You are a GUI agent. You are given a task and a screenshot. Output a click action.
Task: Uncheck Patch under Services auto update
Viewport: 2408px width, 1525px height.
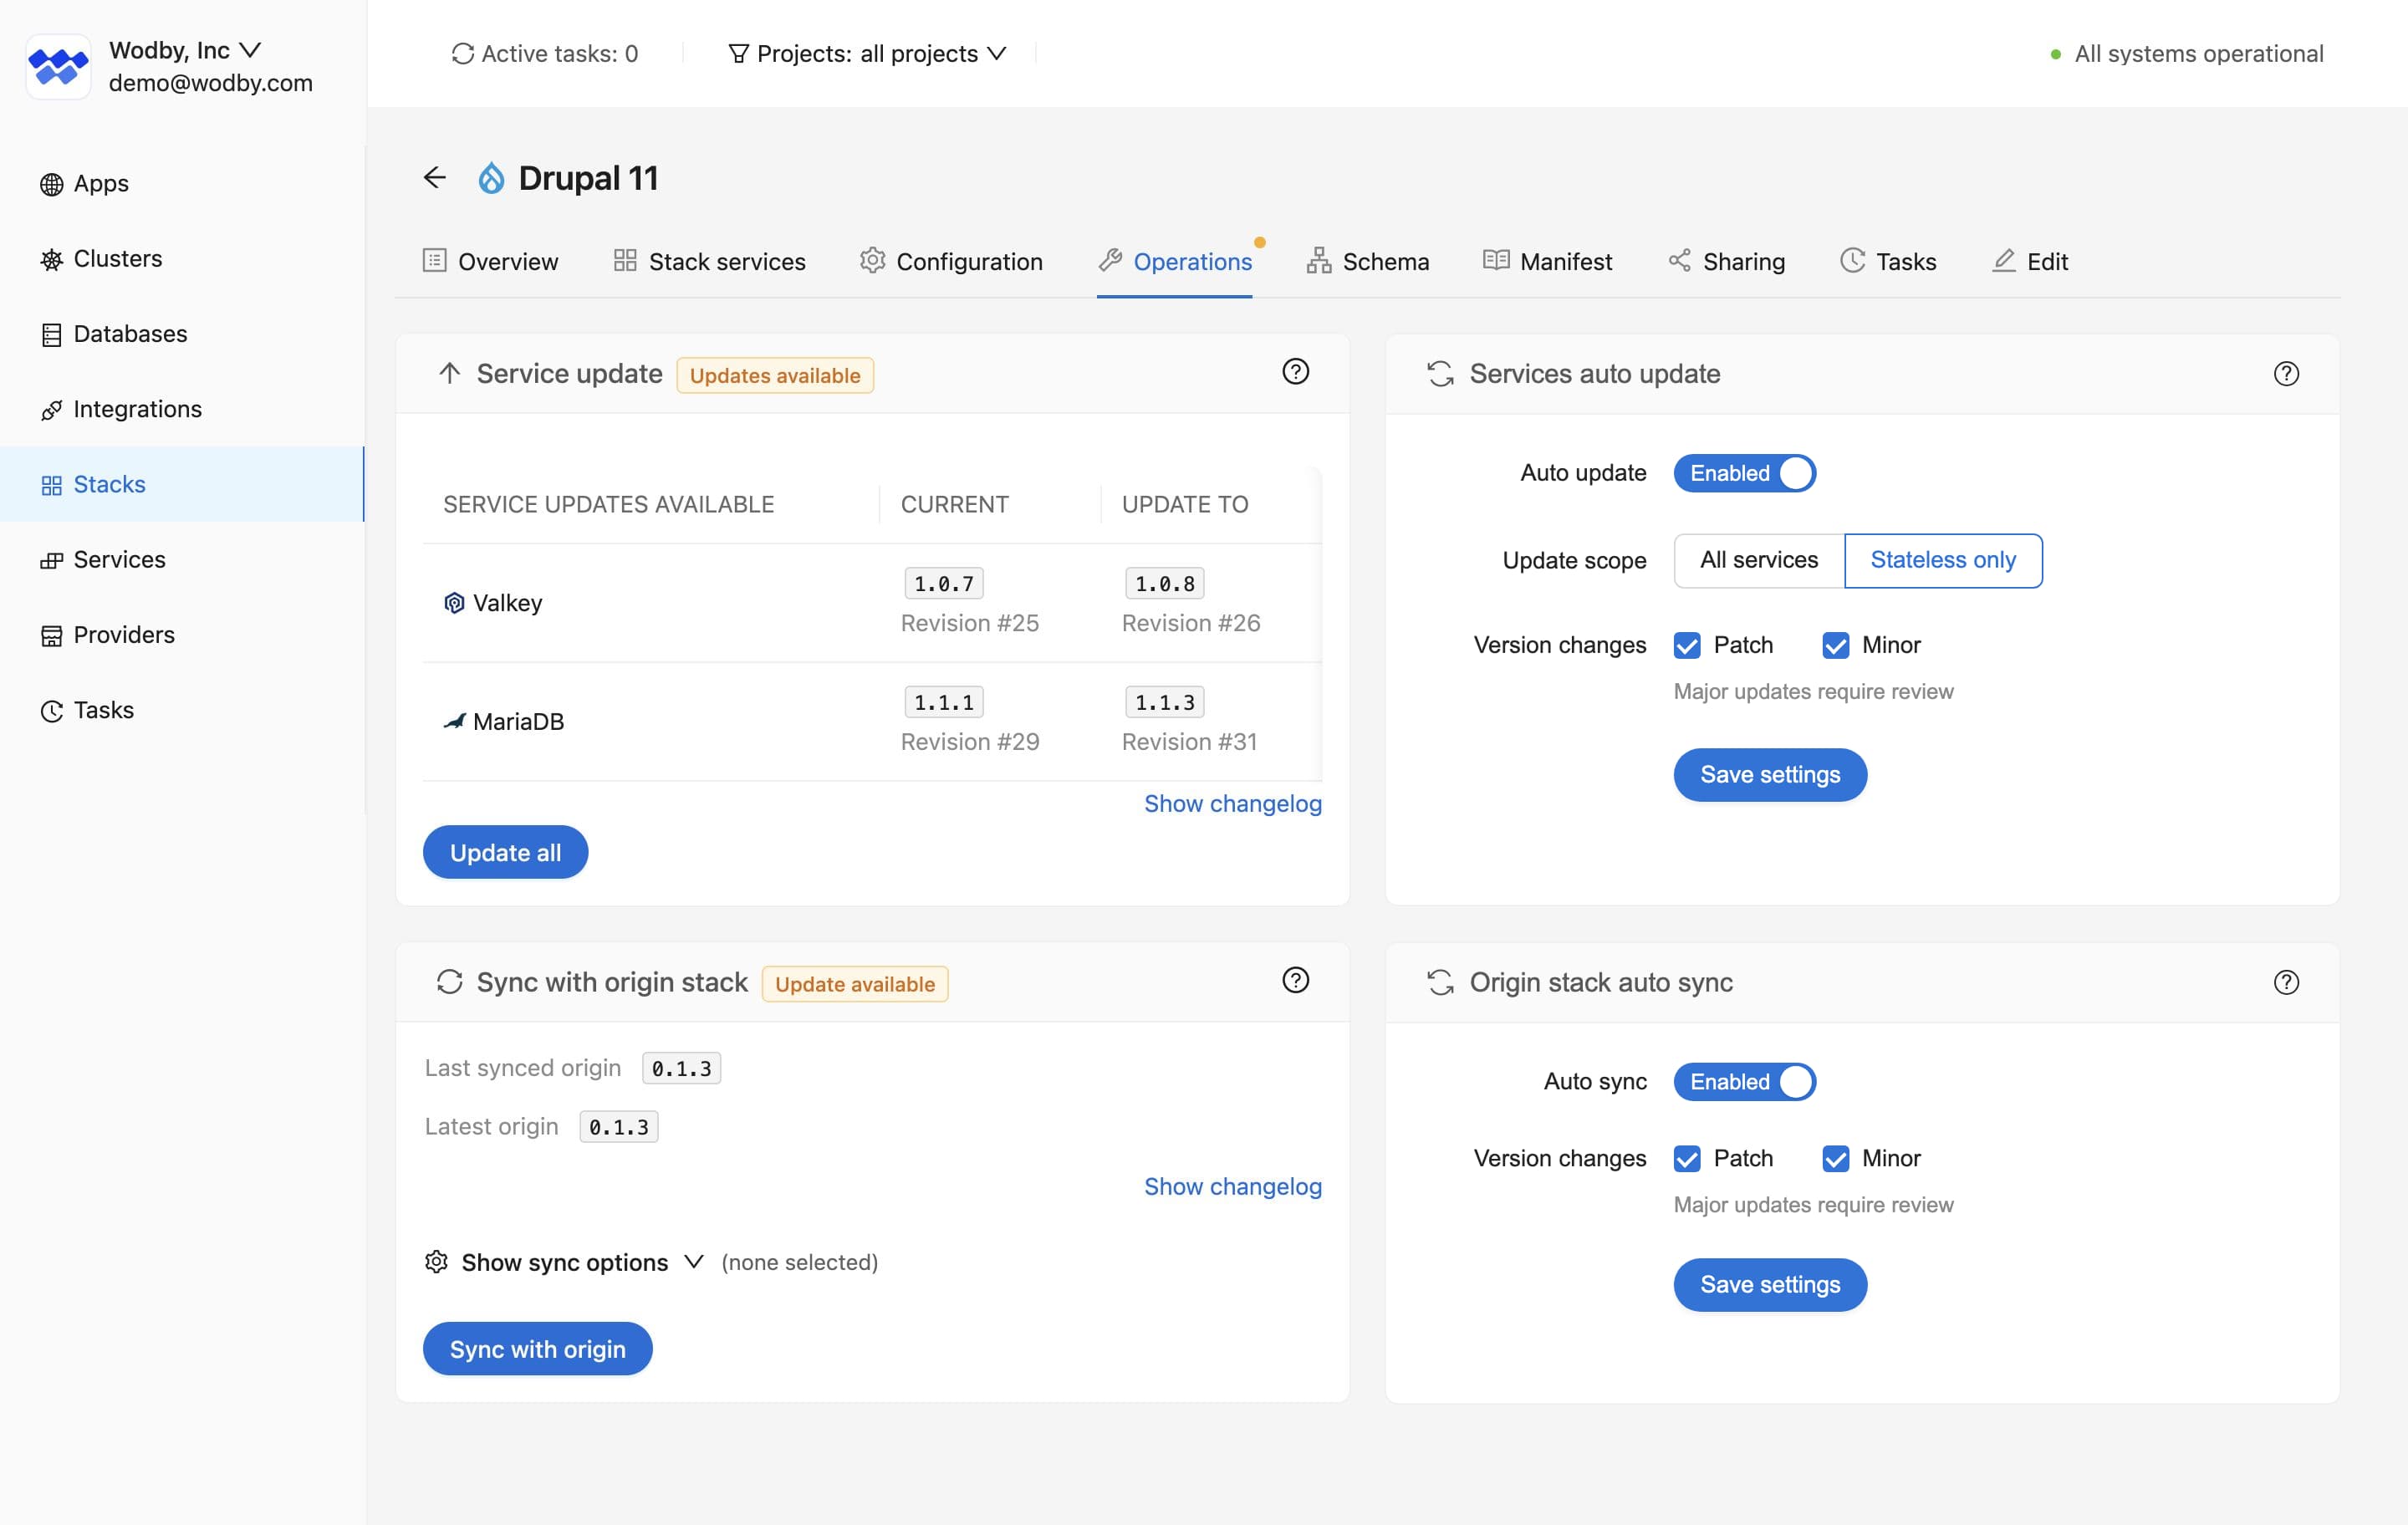point(1687,646)
